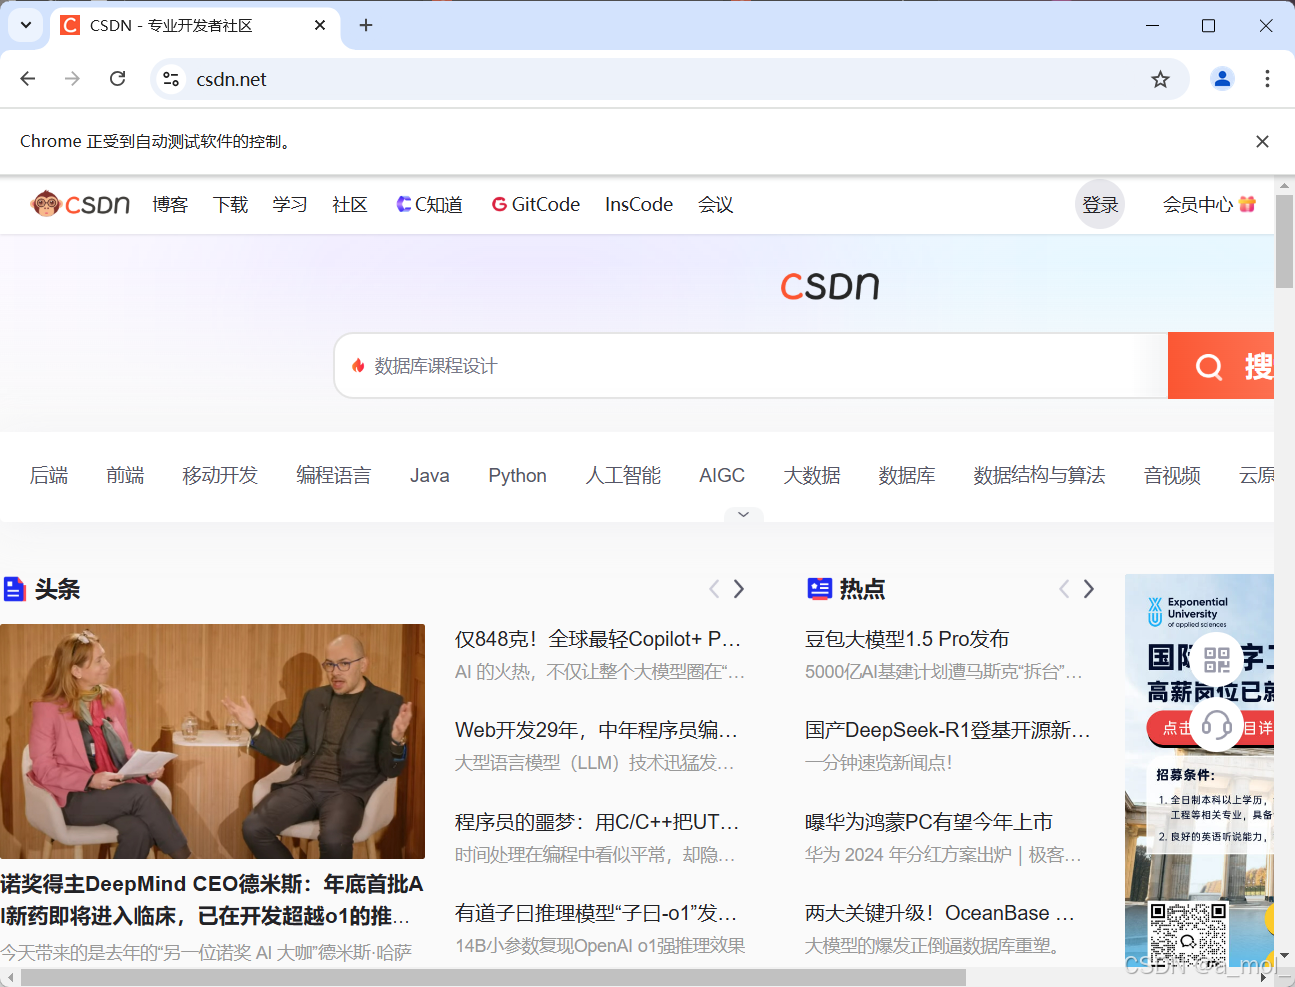Click the horizontal scrollbar thumb
This screenshot has width=1295, height=987.
493,977
